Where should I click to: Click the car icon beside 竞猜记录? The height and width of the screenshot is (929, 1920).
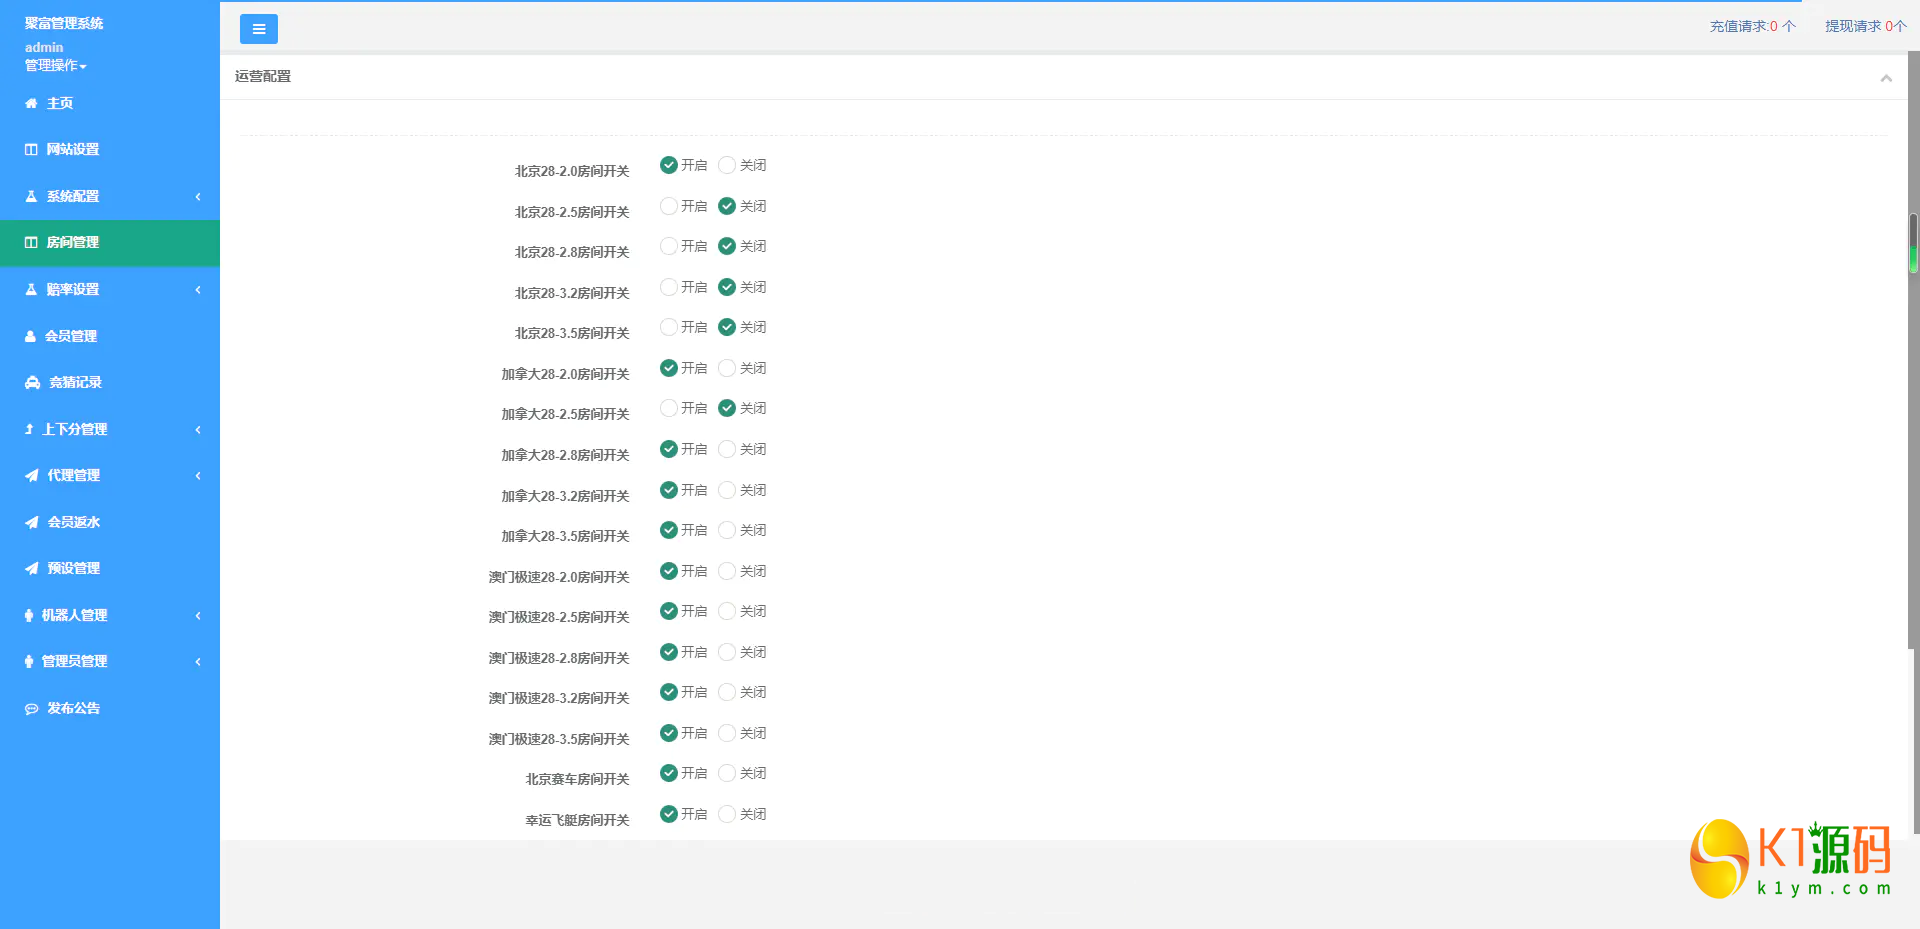click(x=32, y=382)
